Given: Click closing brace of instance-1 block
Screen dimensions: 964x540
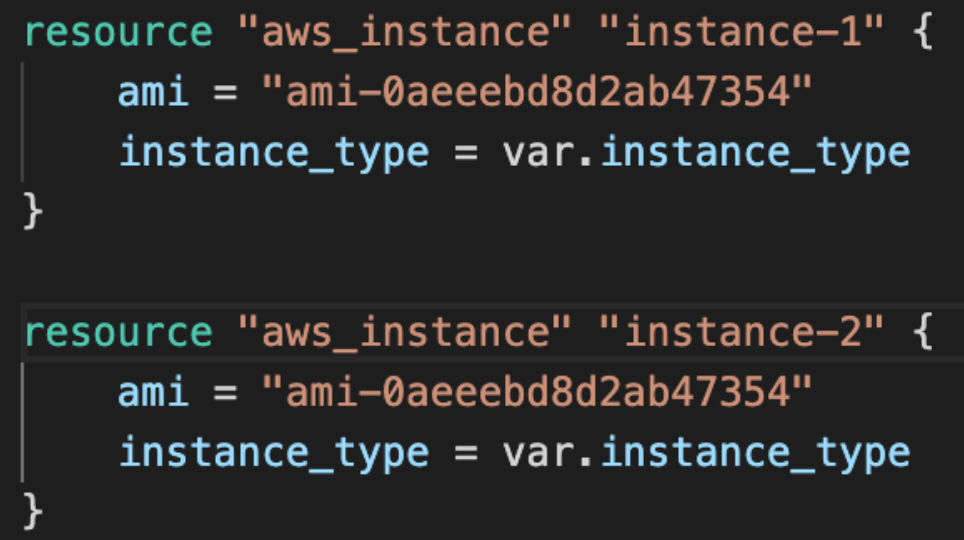Looking at the screenshot, I should pyautogui.click(x=33, y=212).
